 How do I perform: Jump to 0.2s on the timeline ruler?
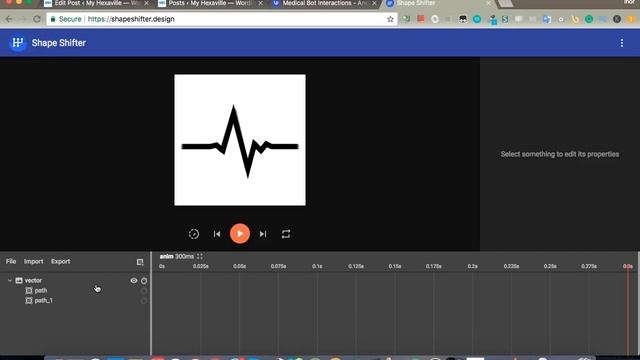[473, 266]
